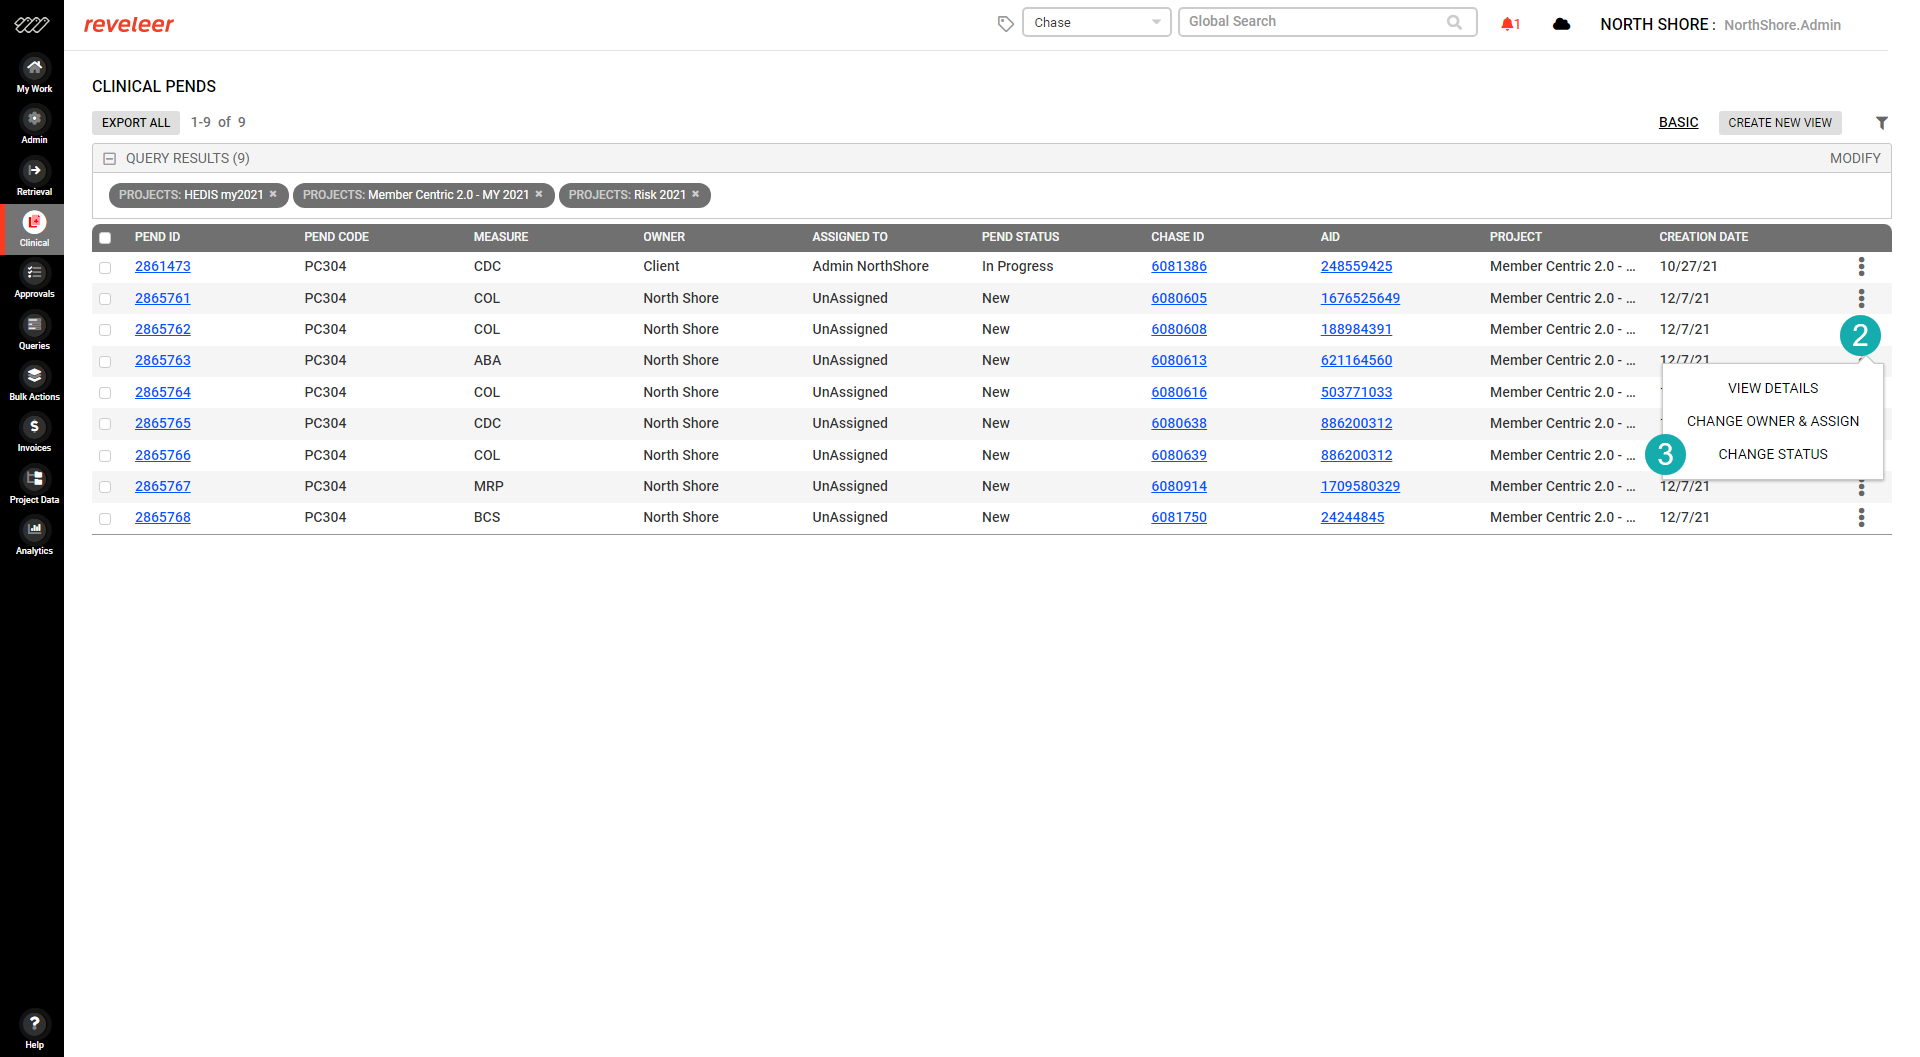This screenshot has width=1920, height=1057.
Task: Open the actions menu for pend 2865768
Action: point(1861,517)
